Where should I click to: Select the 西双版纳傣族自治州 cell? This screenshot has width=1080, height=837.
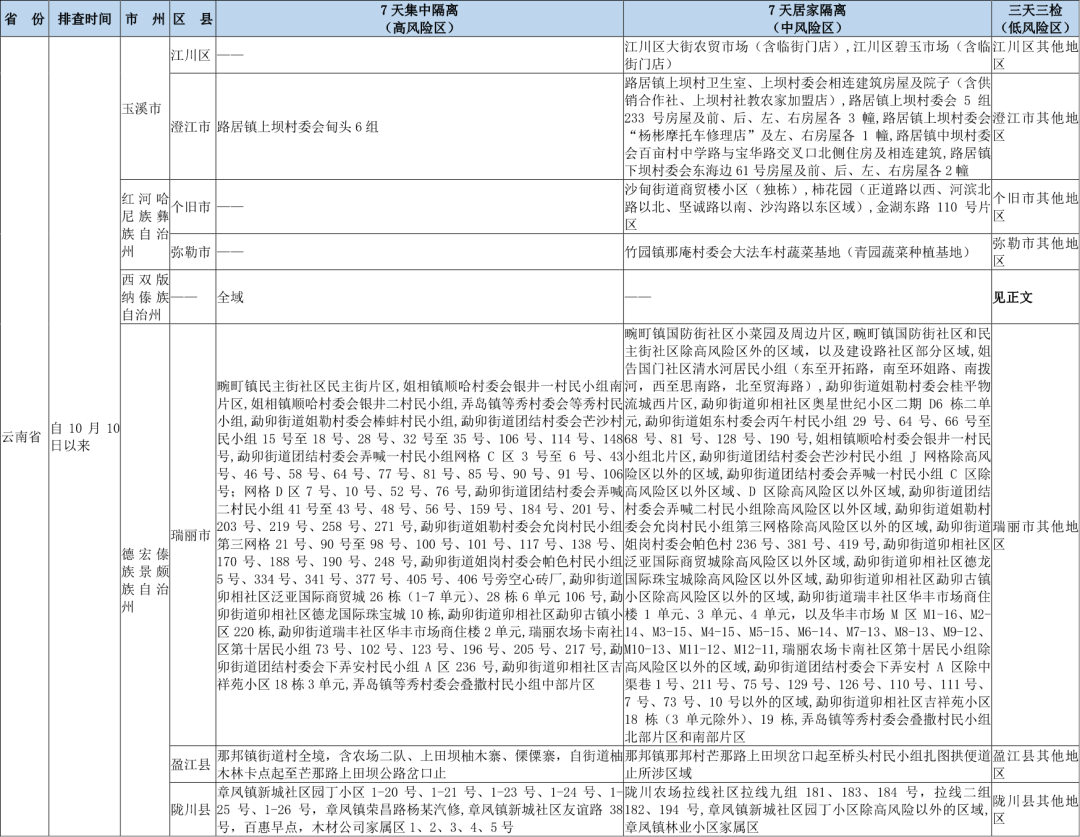coord(145,297)
